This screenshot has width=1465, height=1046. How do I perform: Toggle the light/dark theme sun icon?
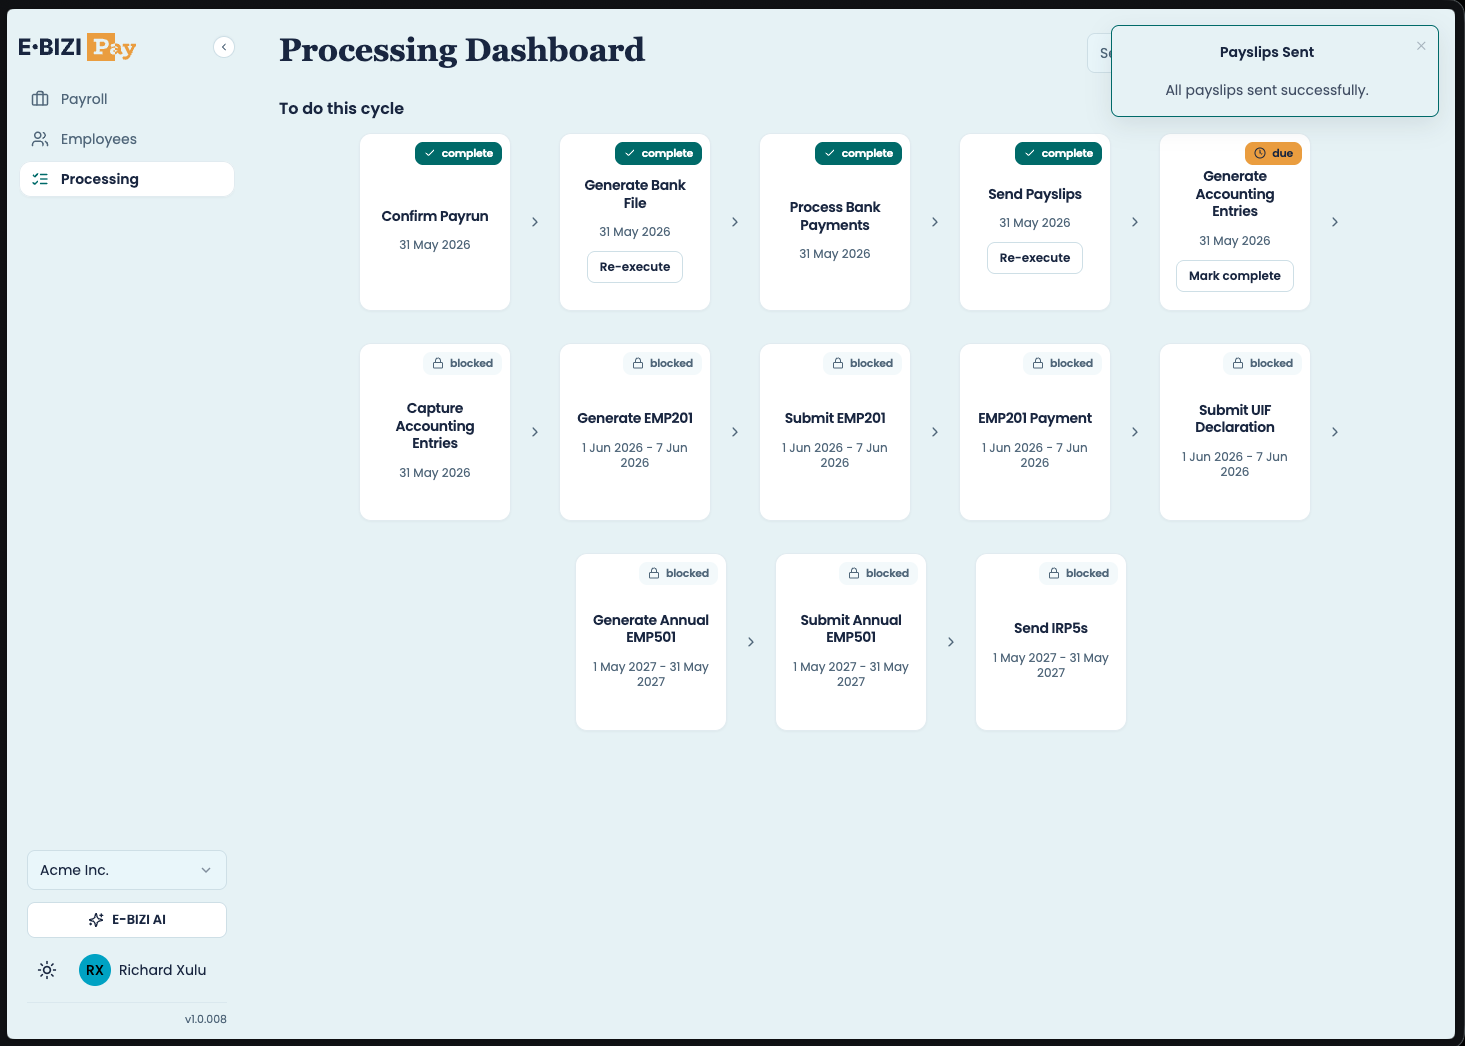(x=47, y=970)
